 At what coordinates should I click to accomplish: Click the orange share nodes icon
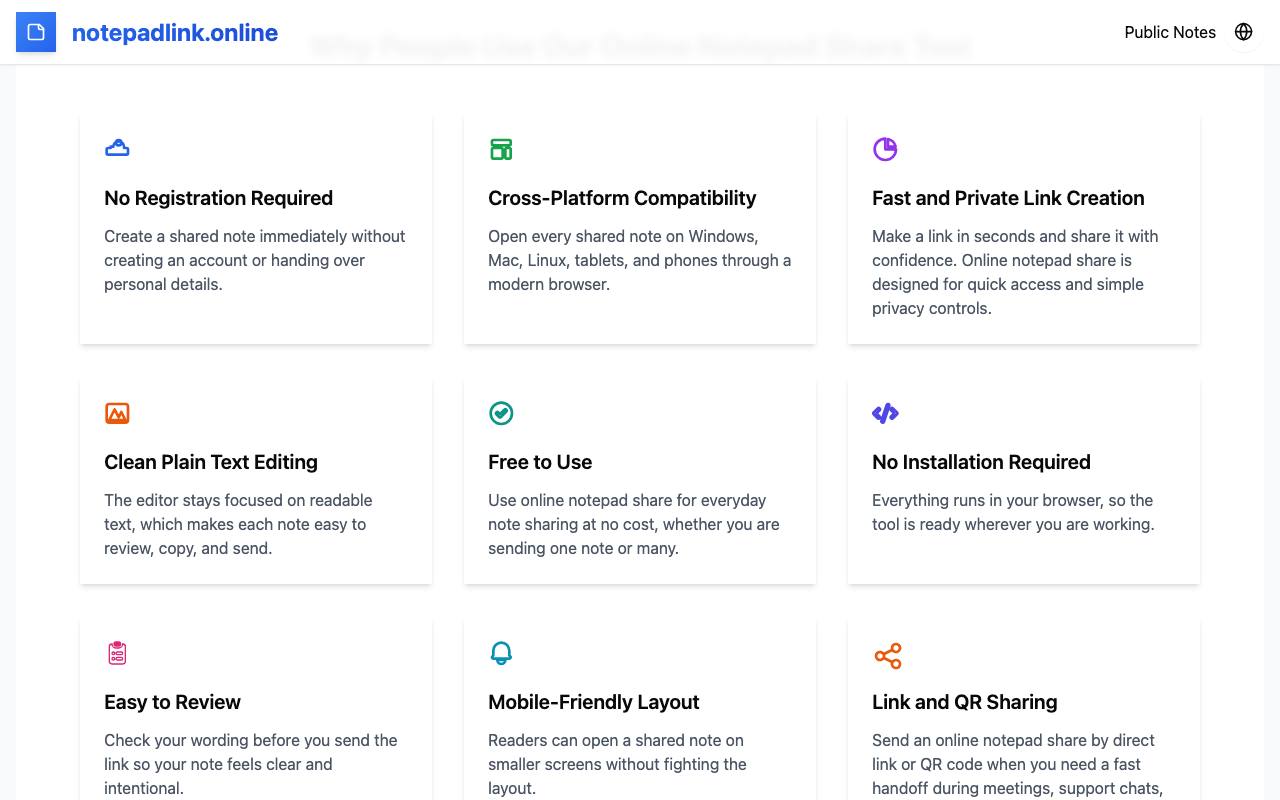pyautogui.click(x=888, y=656)
